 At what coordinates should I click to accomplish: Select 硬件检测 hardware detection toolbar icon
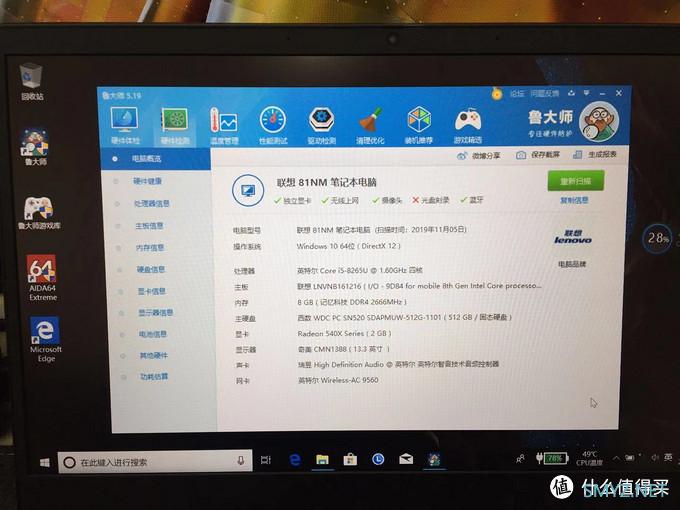click(x=175, y=125)
